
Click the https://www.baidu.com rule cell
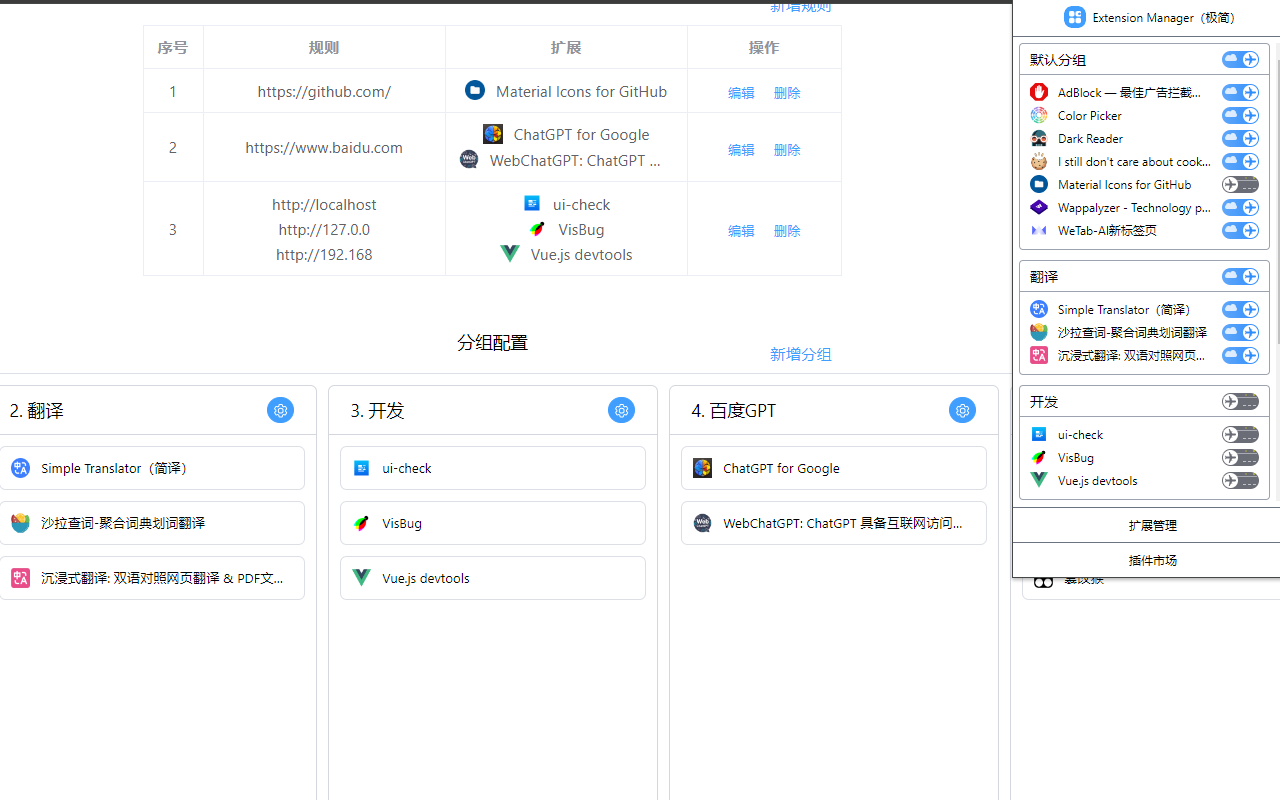click(x=324, y=147)
